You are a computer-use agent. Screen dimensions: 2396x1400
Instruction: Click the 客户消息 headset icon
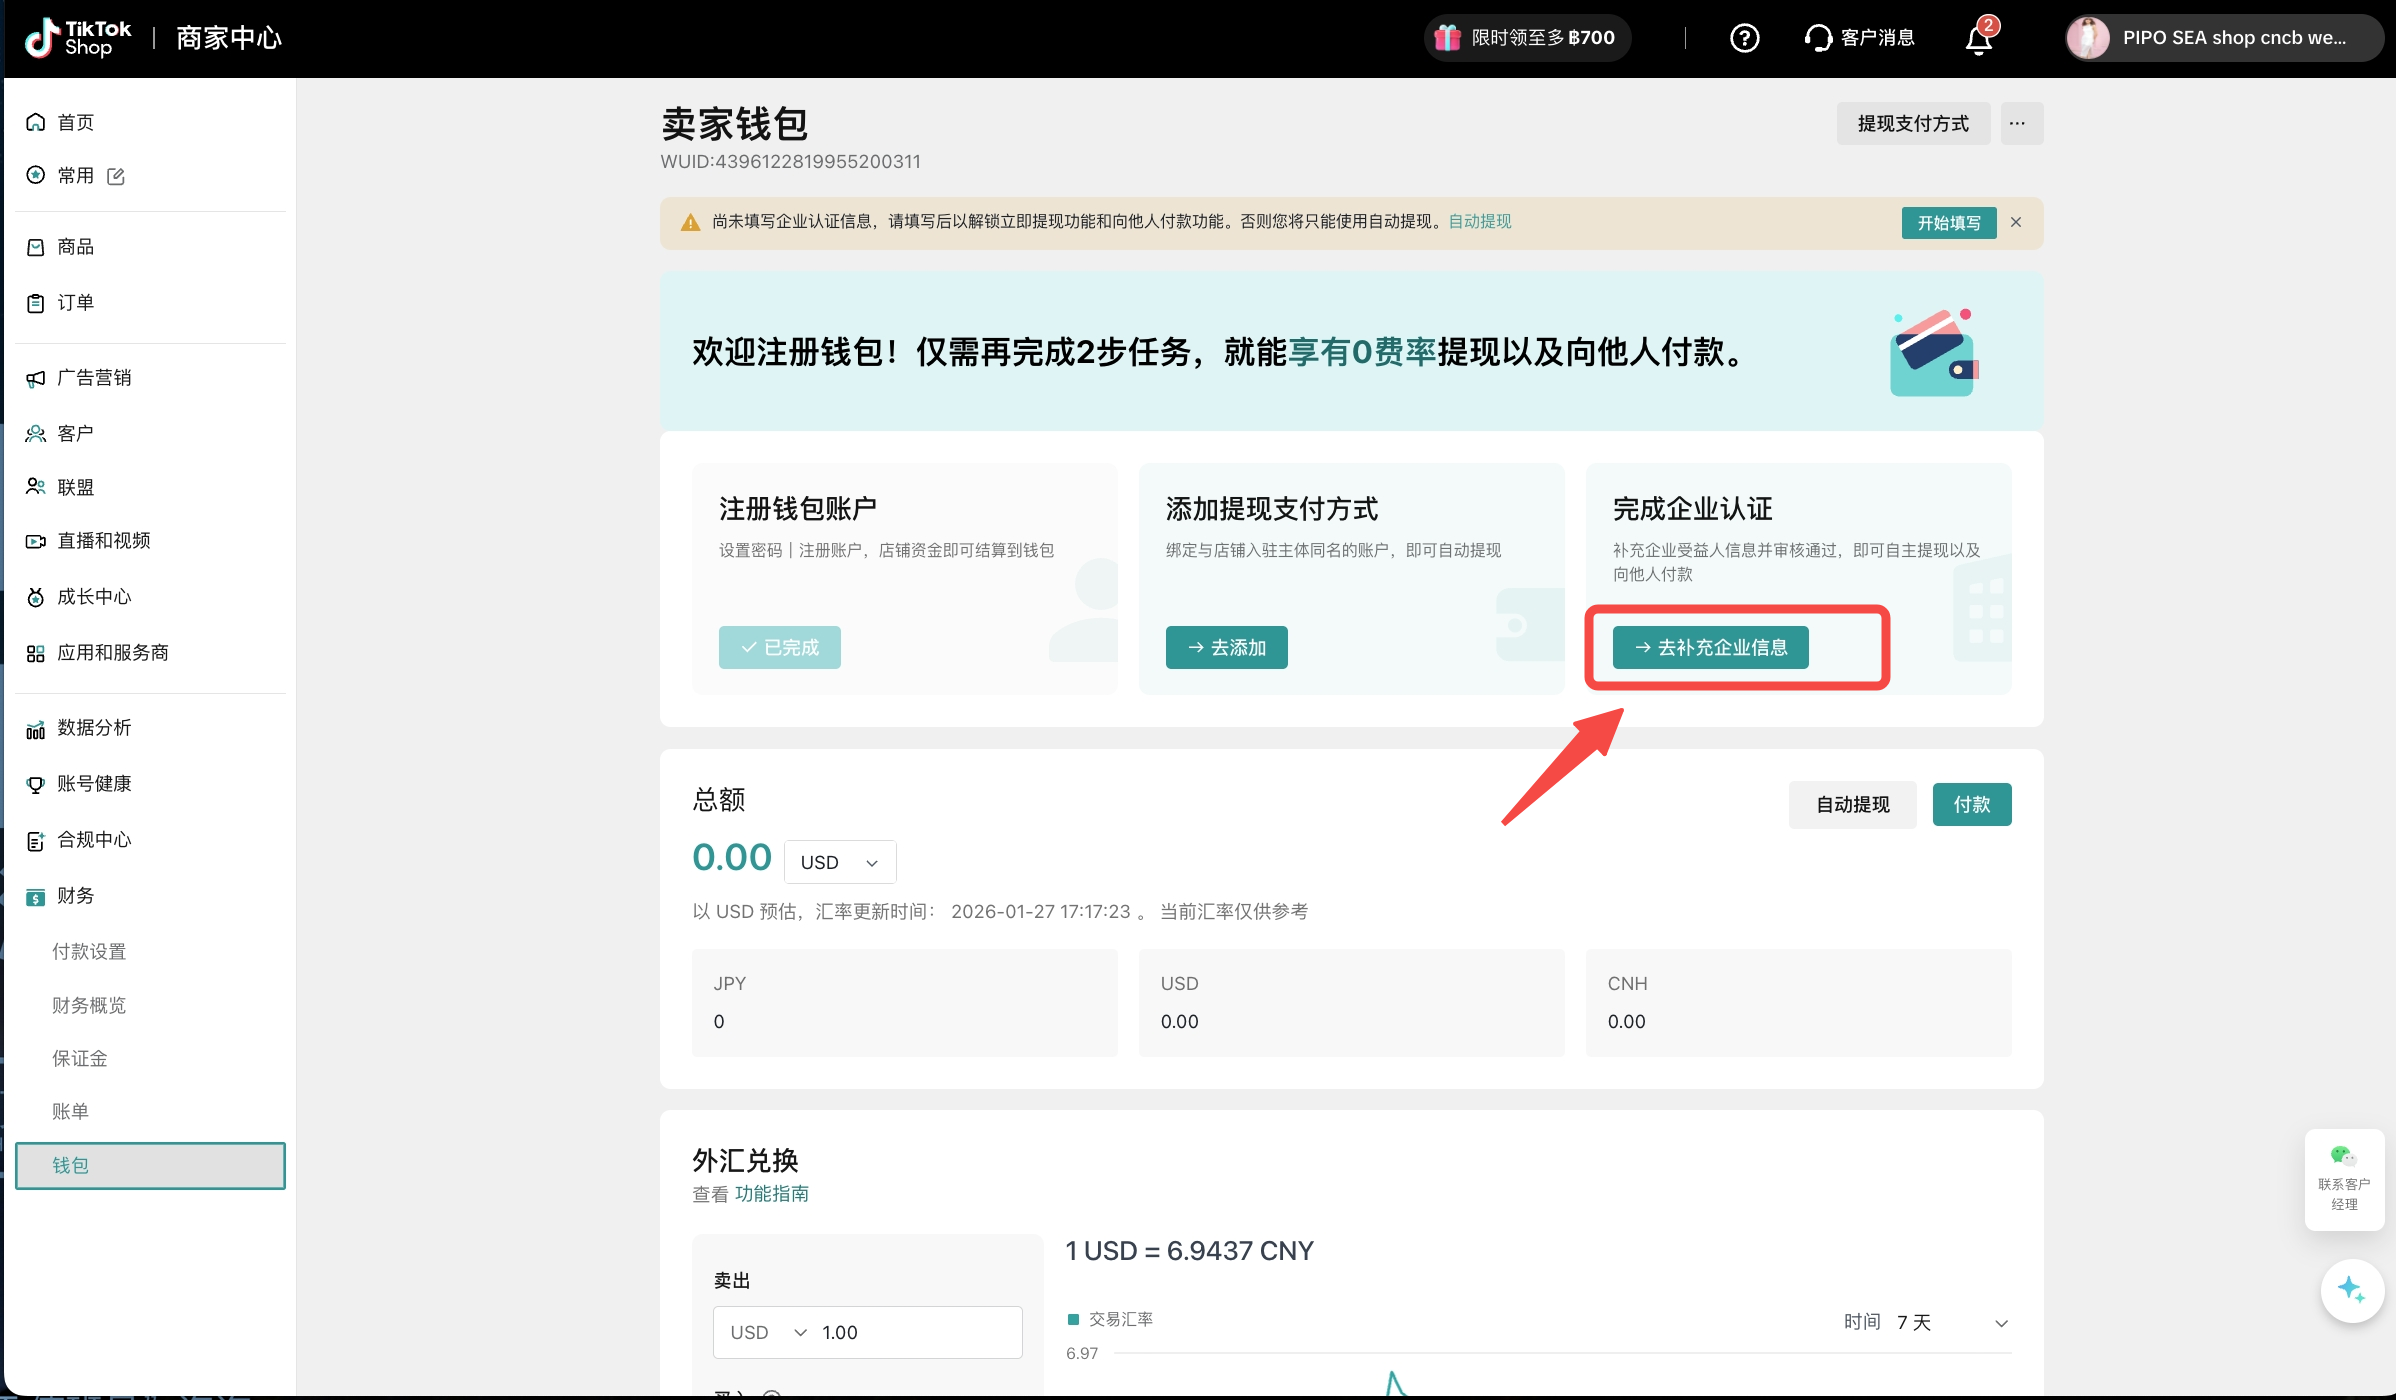(x=1817, y=38)
